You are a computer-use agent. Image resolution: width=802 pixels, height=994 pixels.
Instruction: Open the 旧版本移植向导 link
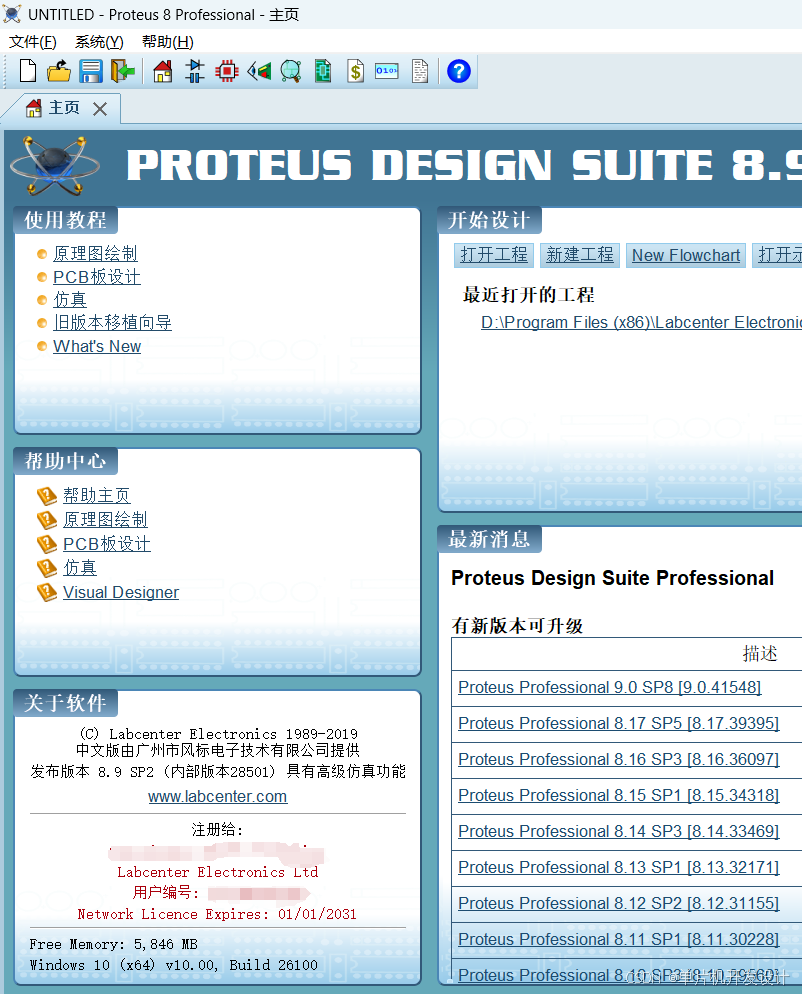pos(112,323)
